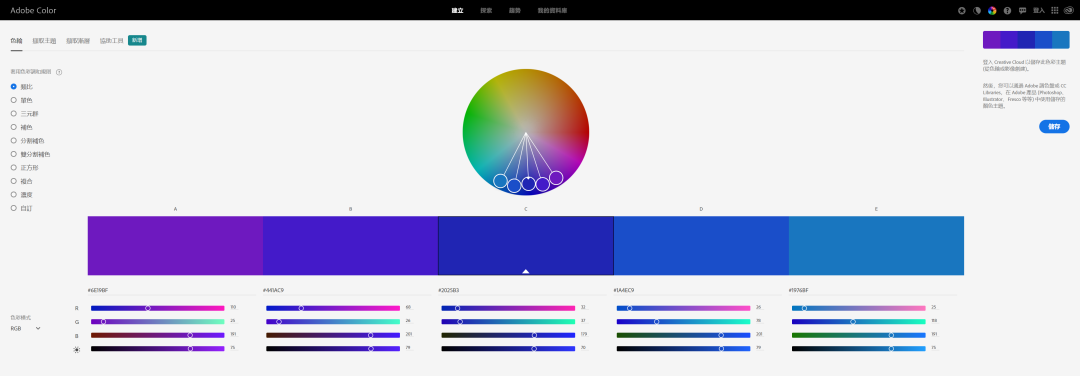The width and height of the screenshot is (1080, 376).
Task: Click the base color triangle marker under swatch C
Action: coord(526,271)
